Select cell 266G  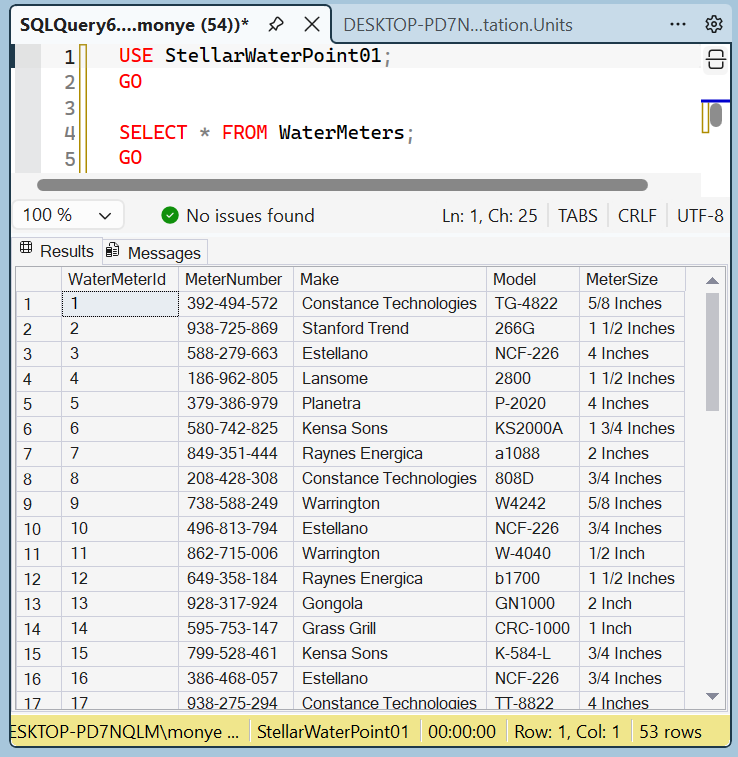click(x=533, y=329)
